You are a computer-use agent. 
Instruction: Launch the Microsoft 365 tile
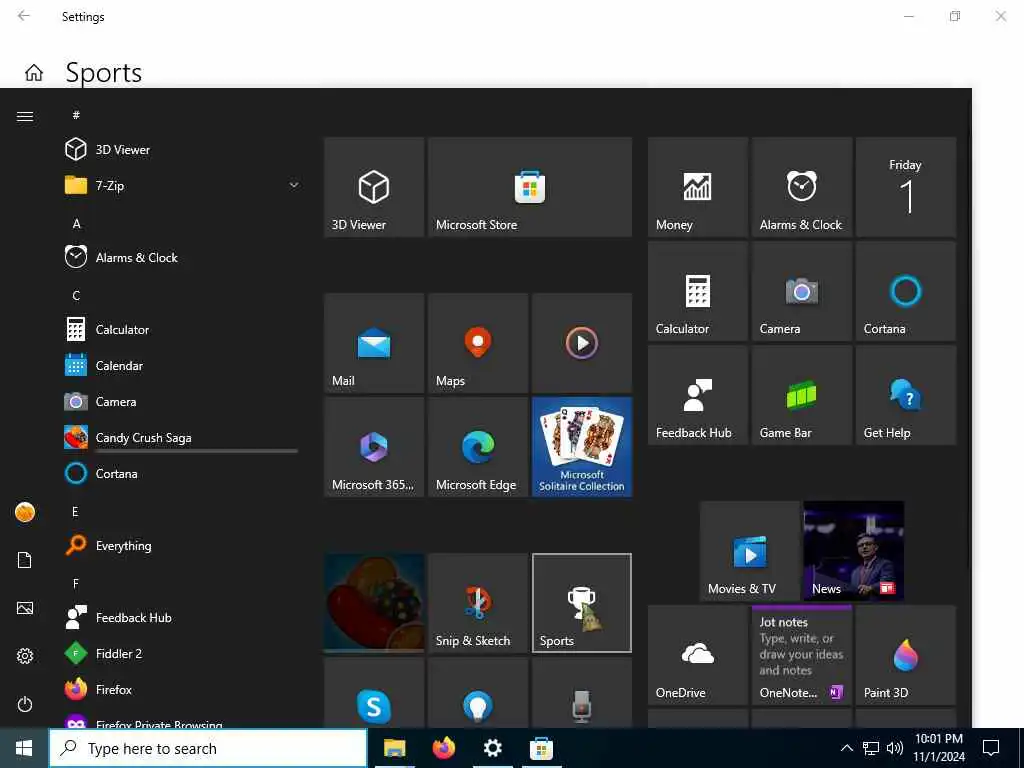click(x=374, y=447)
